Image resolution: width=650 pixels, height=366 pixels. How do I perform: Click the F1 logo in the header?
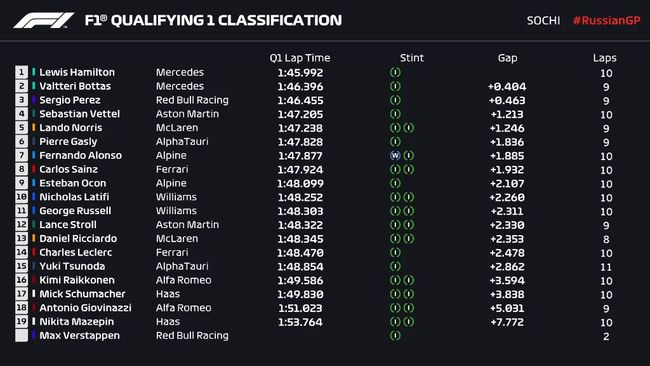coord(44,20)
